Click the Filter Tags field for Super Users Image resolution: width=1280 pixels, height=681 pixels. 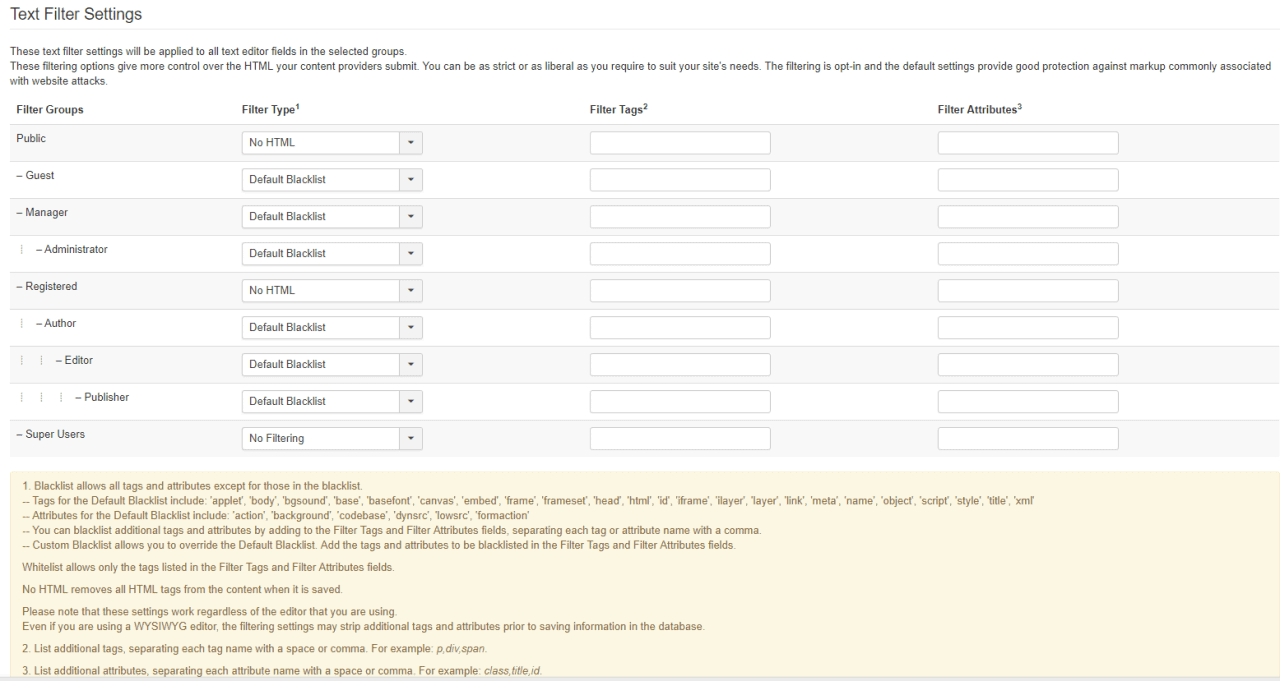(680, 439)
